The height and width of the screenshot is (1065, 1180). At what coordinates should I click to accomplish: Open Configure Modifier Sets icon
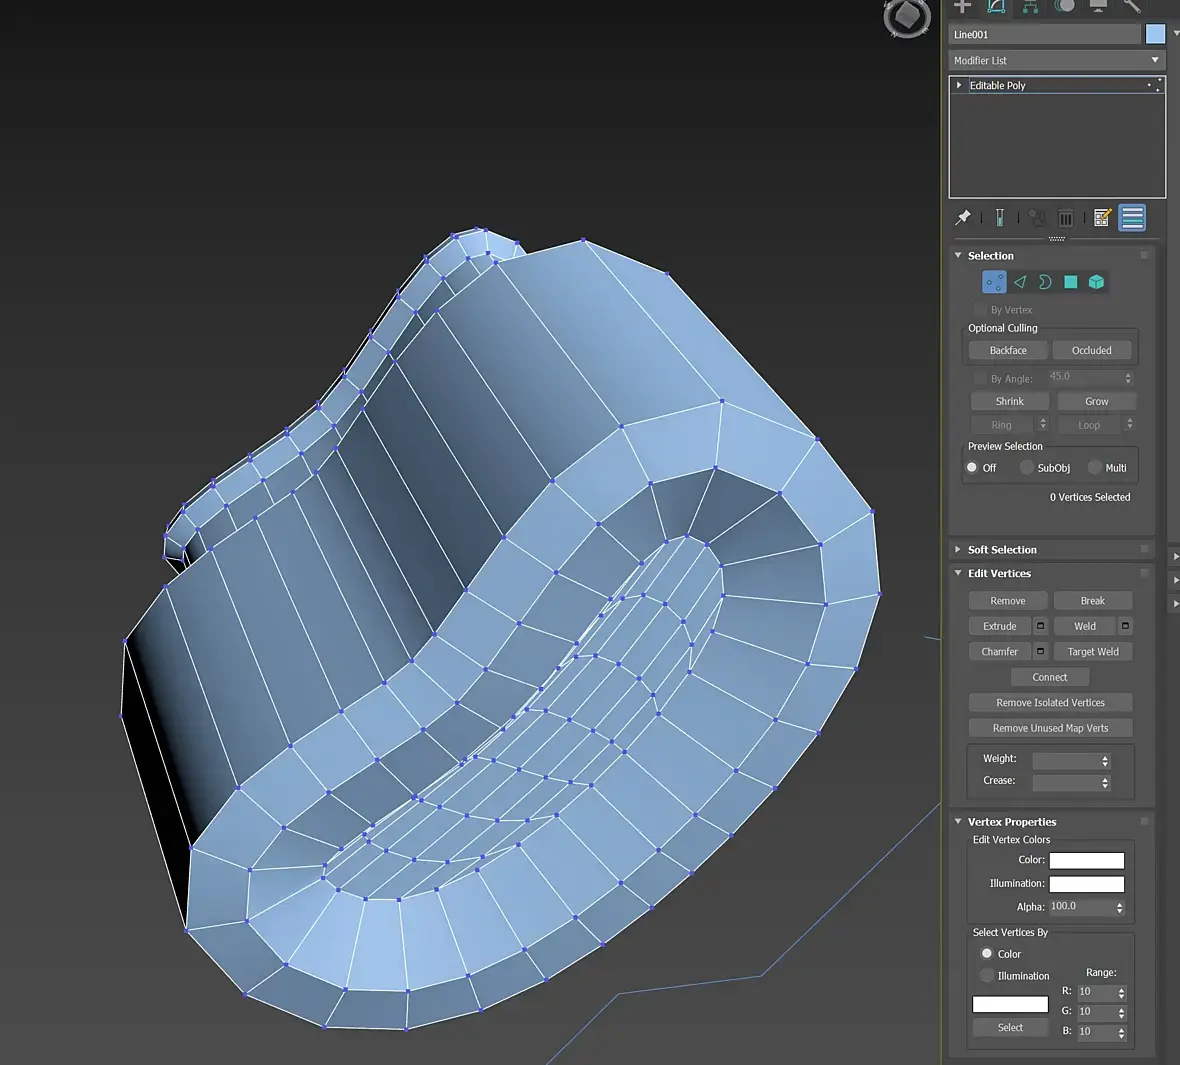[1102, 217]
